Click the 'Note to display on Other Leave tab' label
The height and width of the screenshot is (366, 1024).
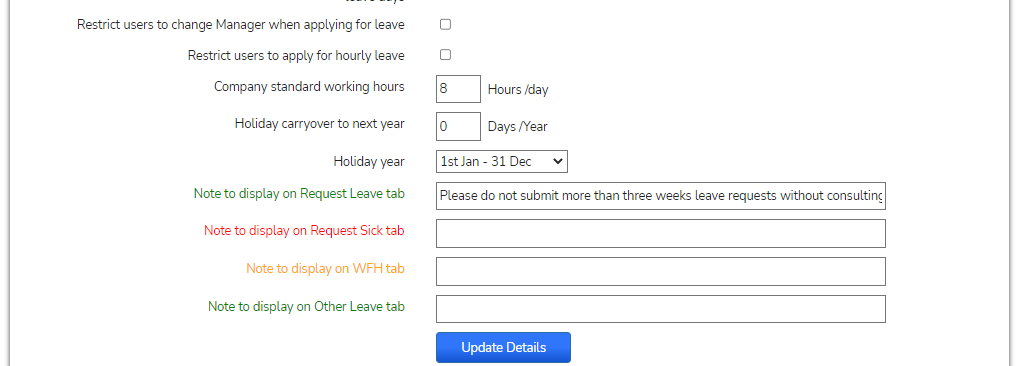pos(306,306)
